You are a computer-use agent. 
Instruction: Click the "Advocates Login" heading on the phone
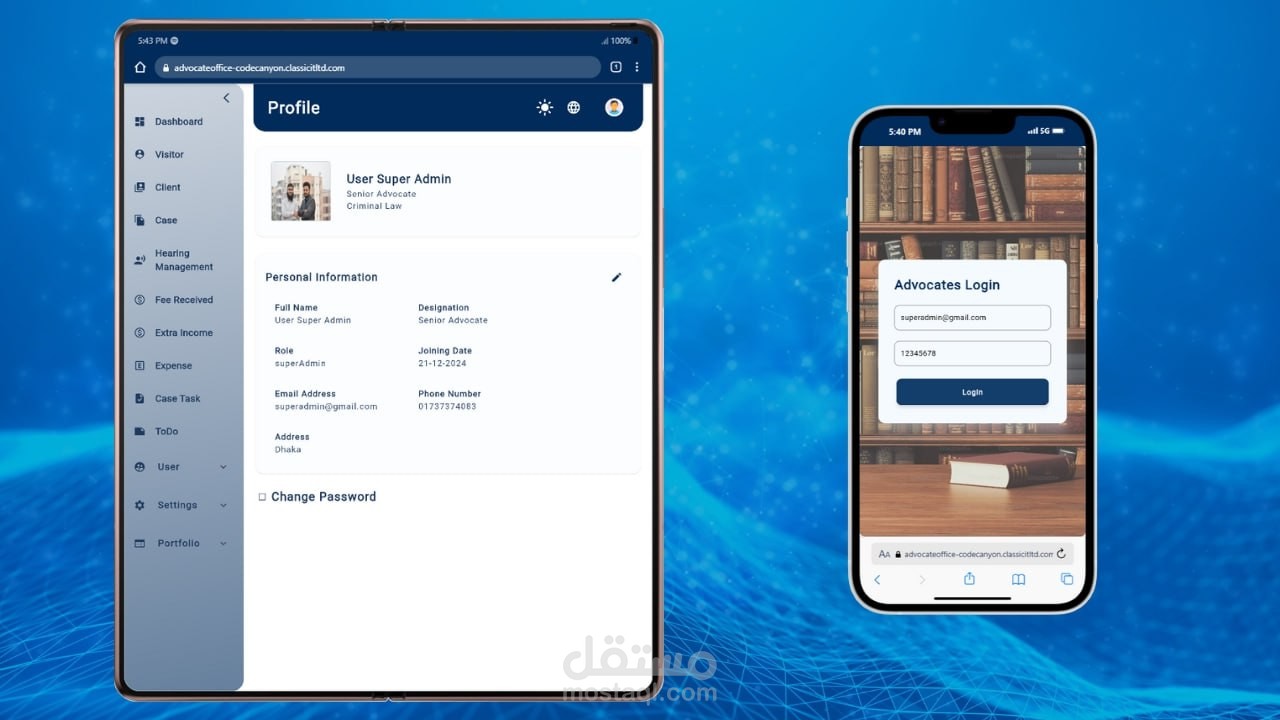pos(947,285)
